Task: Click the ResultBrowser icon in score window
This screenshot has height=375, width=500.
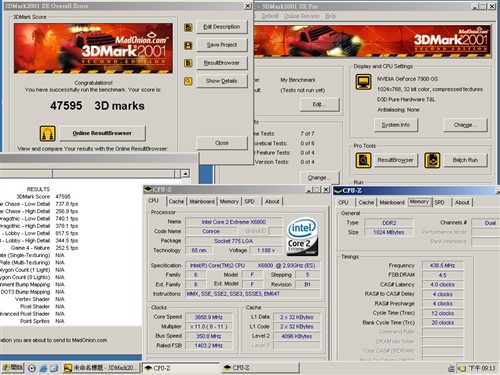Action: click(x=188, y=63)
